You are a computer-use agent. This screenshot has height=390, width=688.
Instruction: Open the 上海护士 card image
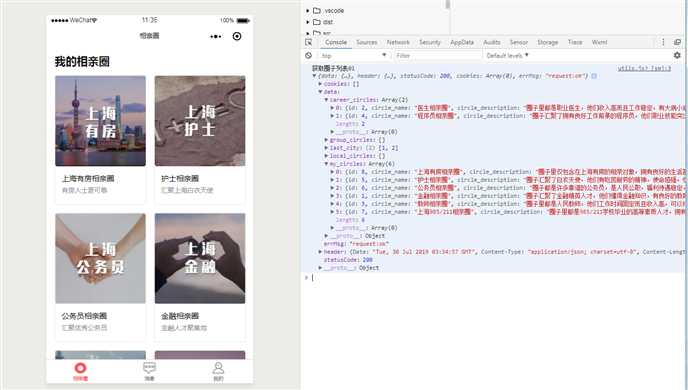pyautogui.click(x=200, y=121)
